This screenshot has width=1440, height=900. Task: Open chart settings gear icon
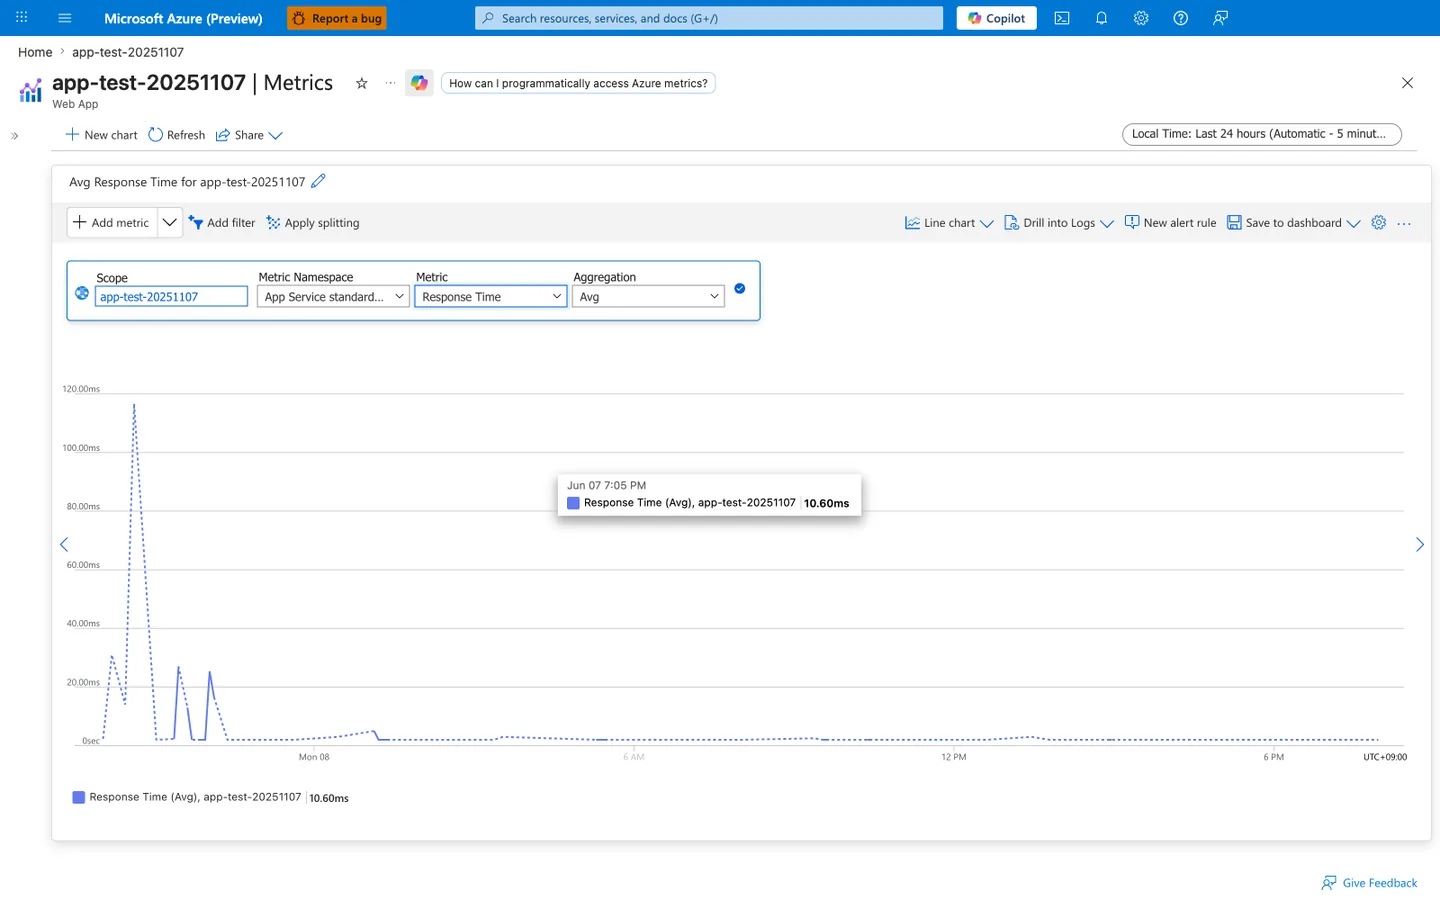pyautogui.click(x=1379, y=223)
